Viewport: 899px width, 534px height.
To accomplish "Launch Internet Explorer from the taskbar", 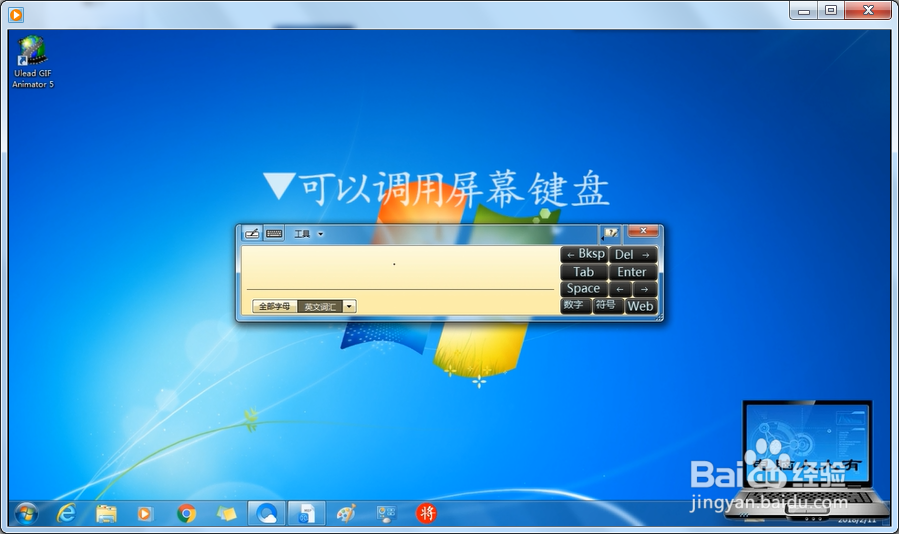I will coord(67,513).
